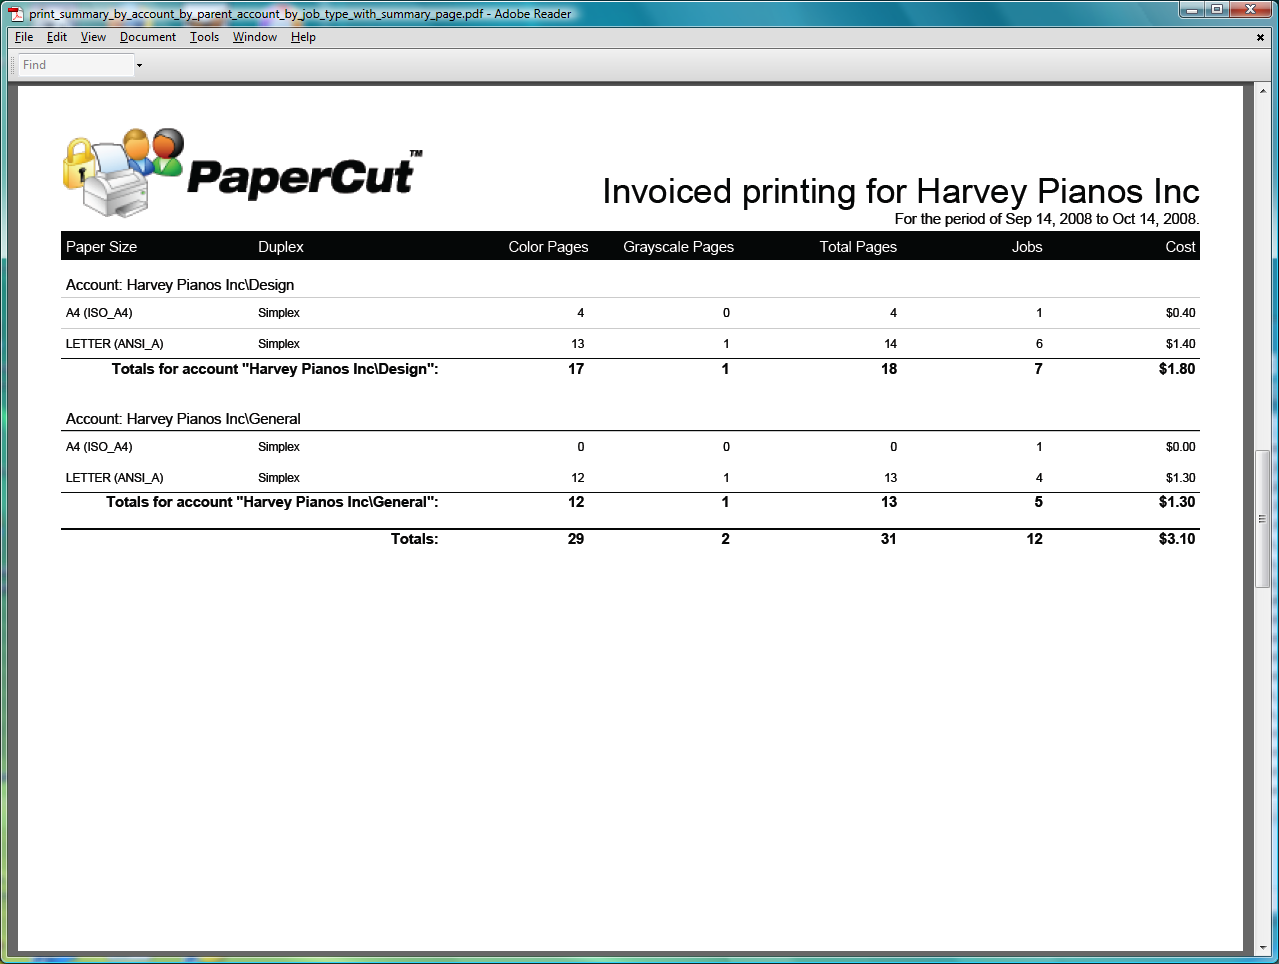Image resolution: width=1279 pixels, height=964 pixels.
Task: Click 'Invoiced printing for Harvey Pianos Inc' title
Action: point(901,191)
